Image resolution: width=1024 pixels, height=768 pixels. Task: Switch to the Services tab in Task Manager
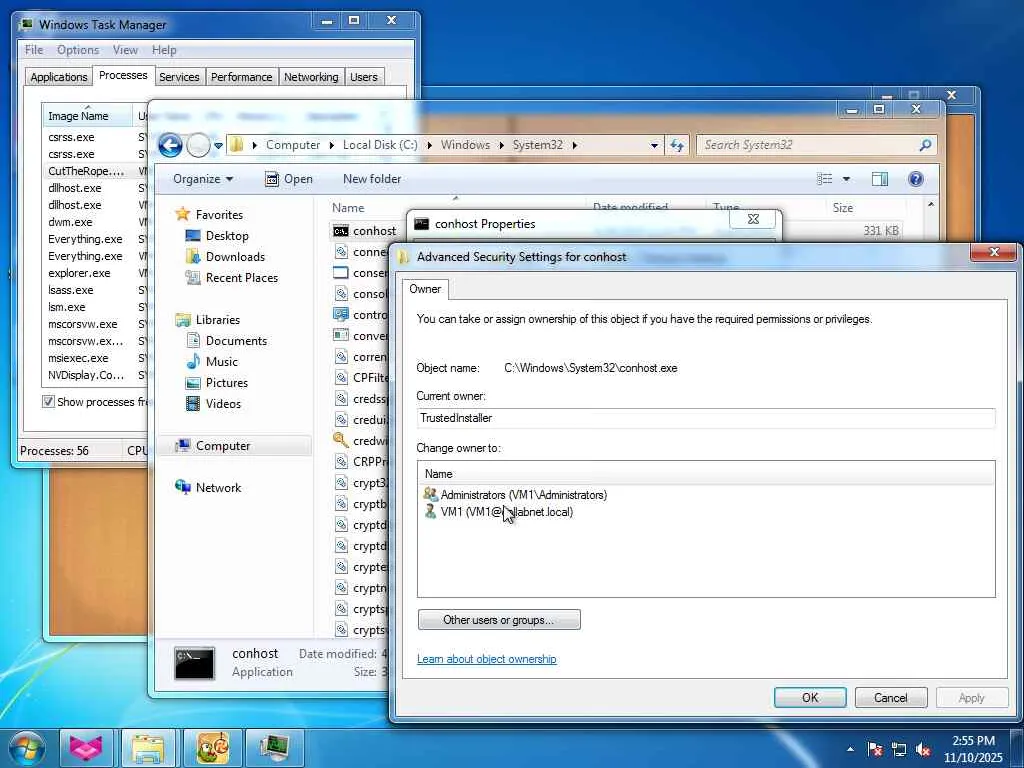pyautogui.click(x=179, y=77)
